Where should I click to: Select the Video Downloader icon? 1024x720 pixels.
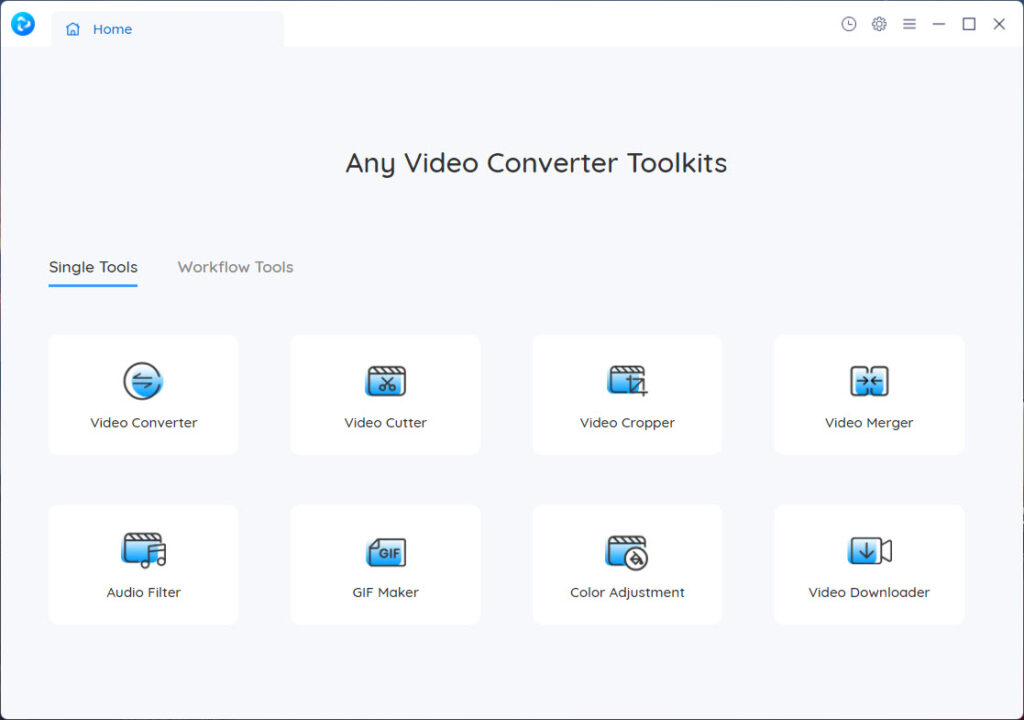click(x=869, y=551)
